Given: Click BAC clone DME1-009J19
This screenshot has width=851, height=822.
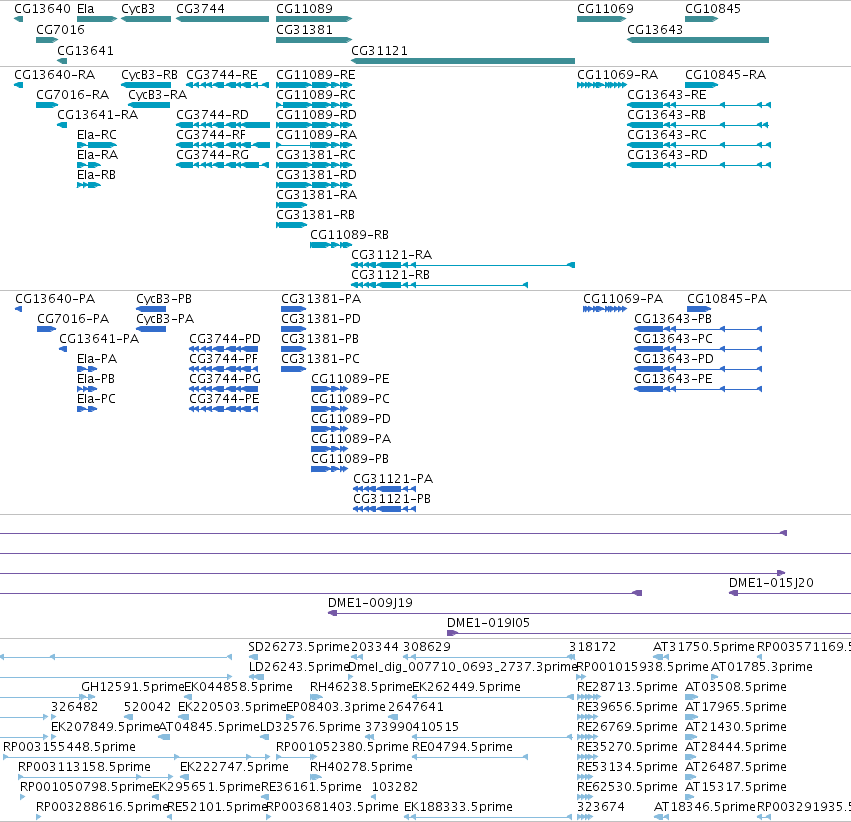Looking at the screenshot, I should point(589,613).
